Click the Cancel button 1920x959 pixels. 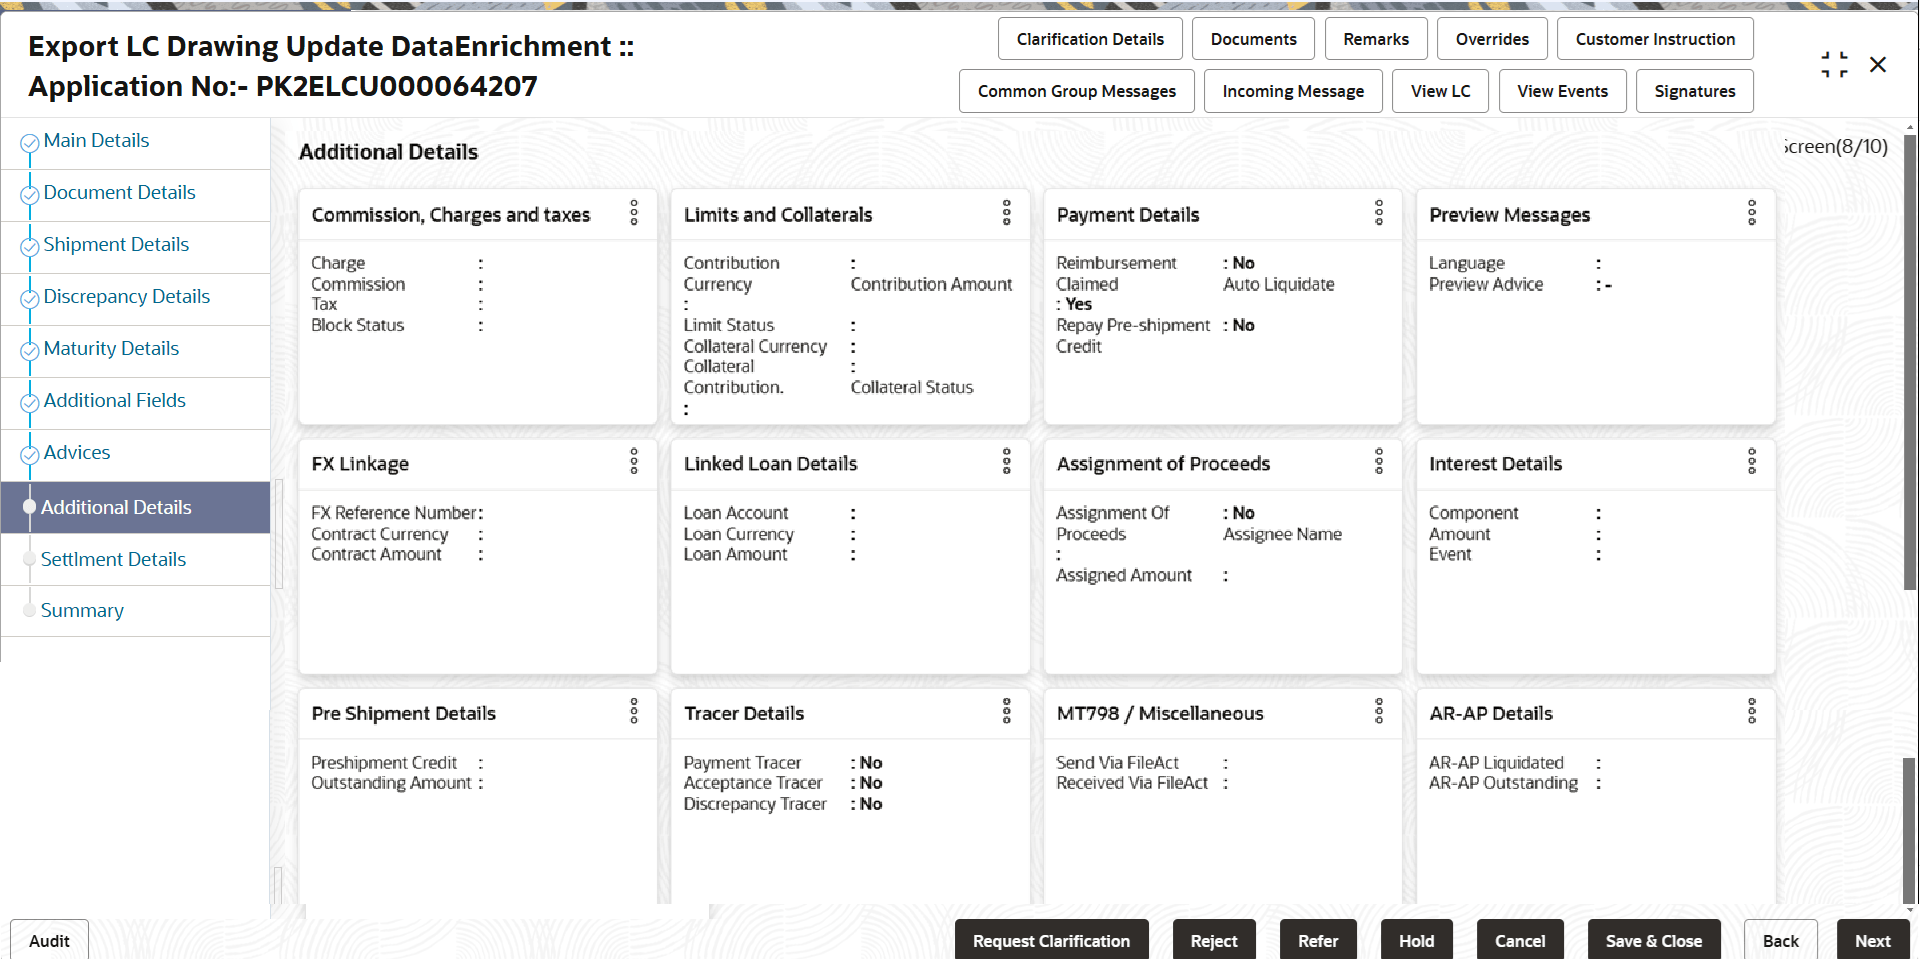pyautogui.click(x=1520, y=940)
